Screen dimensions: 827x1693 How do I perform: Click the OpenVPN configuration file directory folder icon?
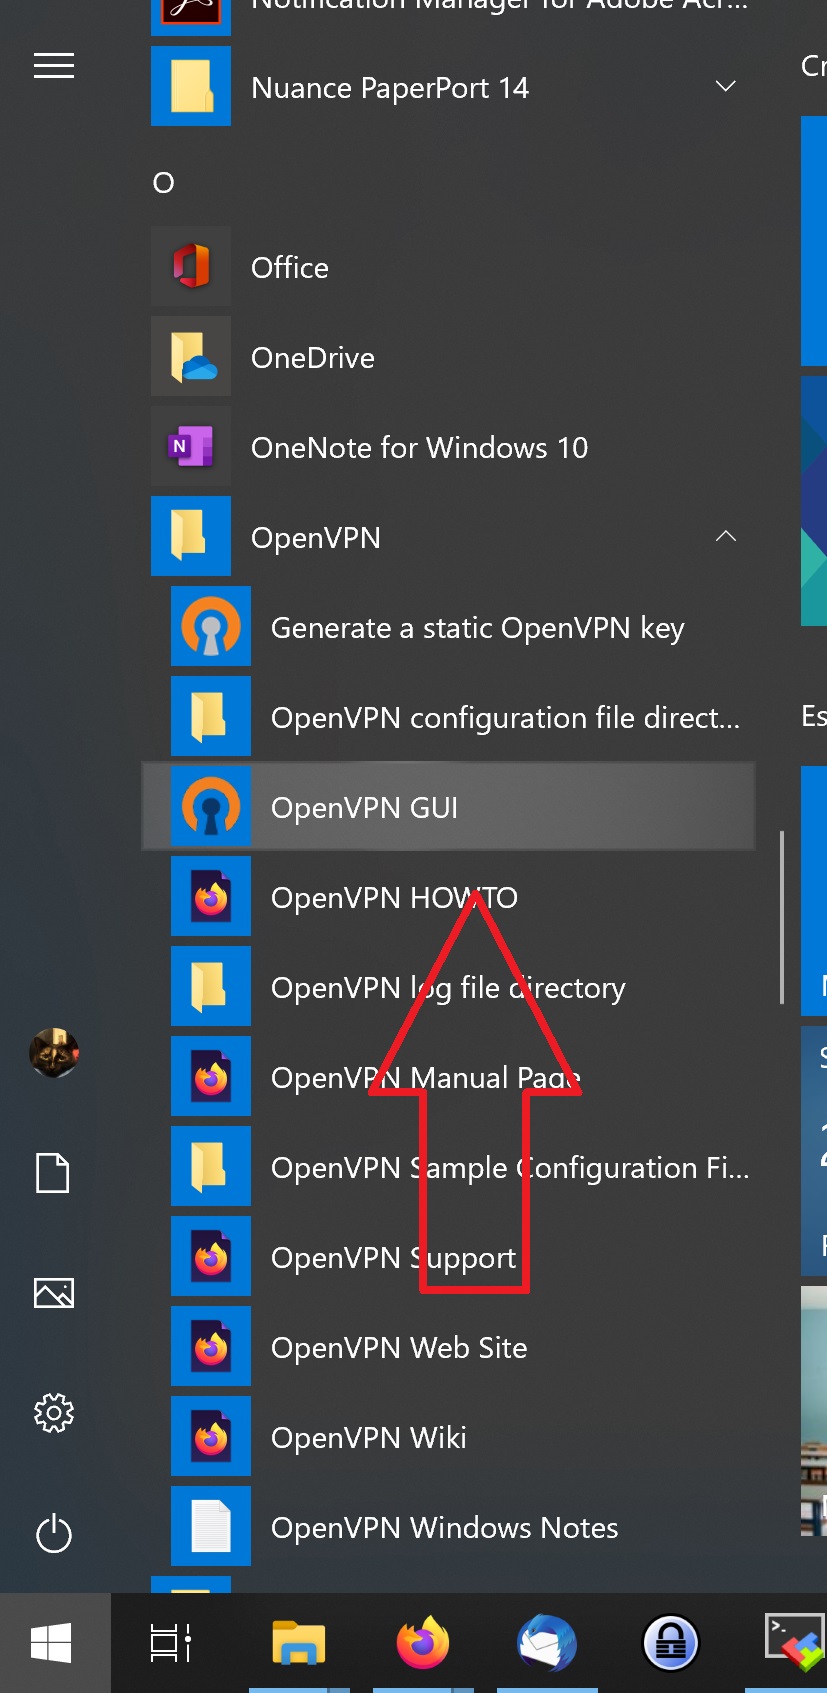211,716
